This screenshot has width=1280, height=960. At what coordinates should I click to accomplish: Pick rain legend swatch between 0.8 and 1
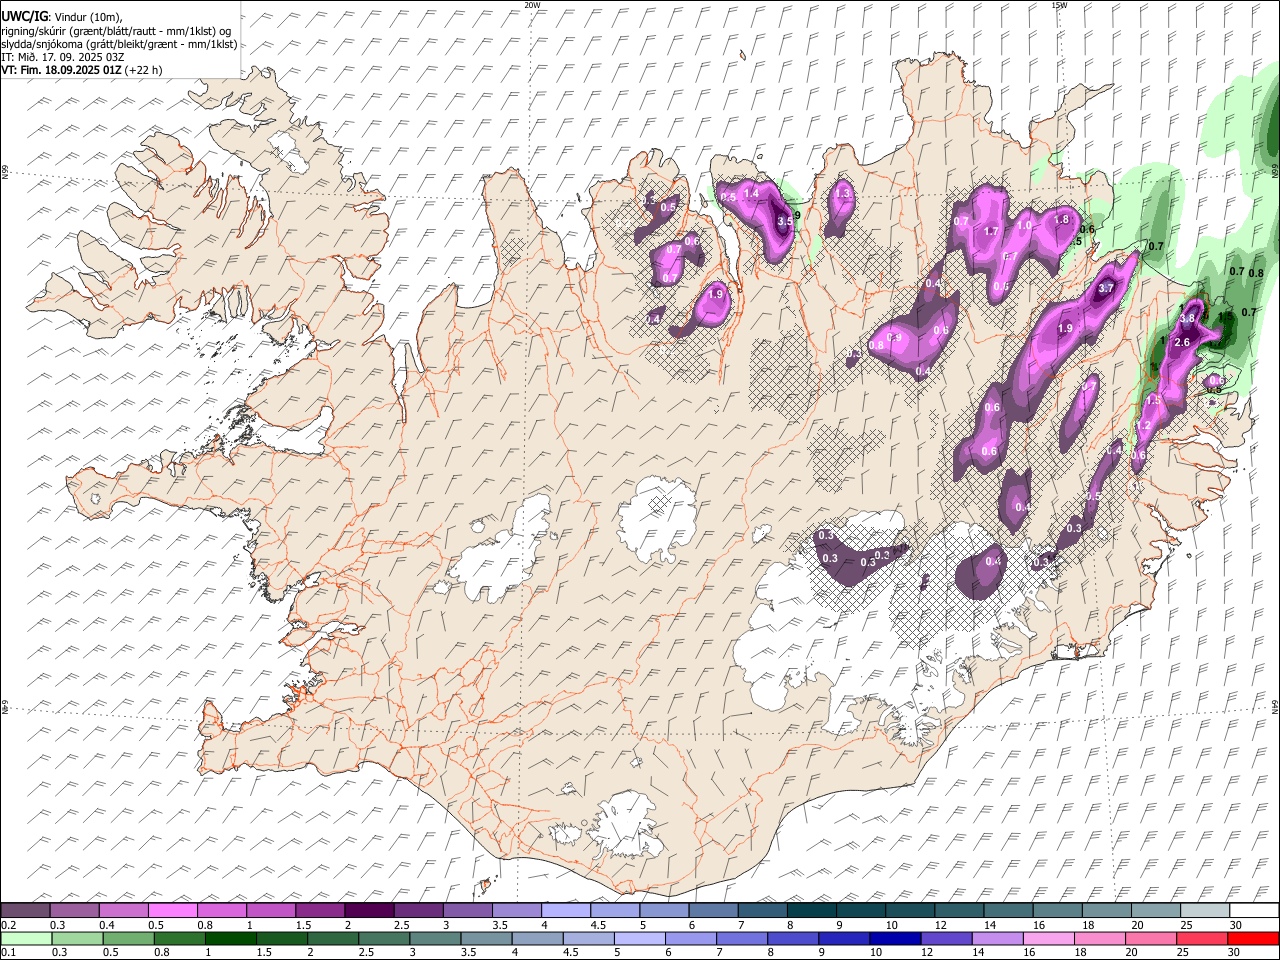(180, 938)
